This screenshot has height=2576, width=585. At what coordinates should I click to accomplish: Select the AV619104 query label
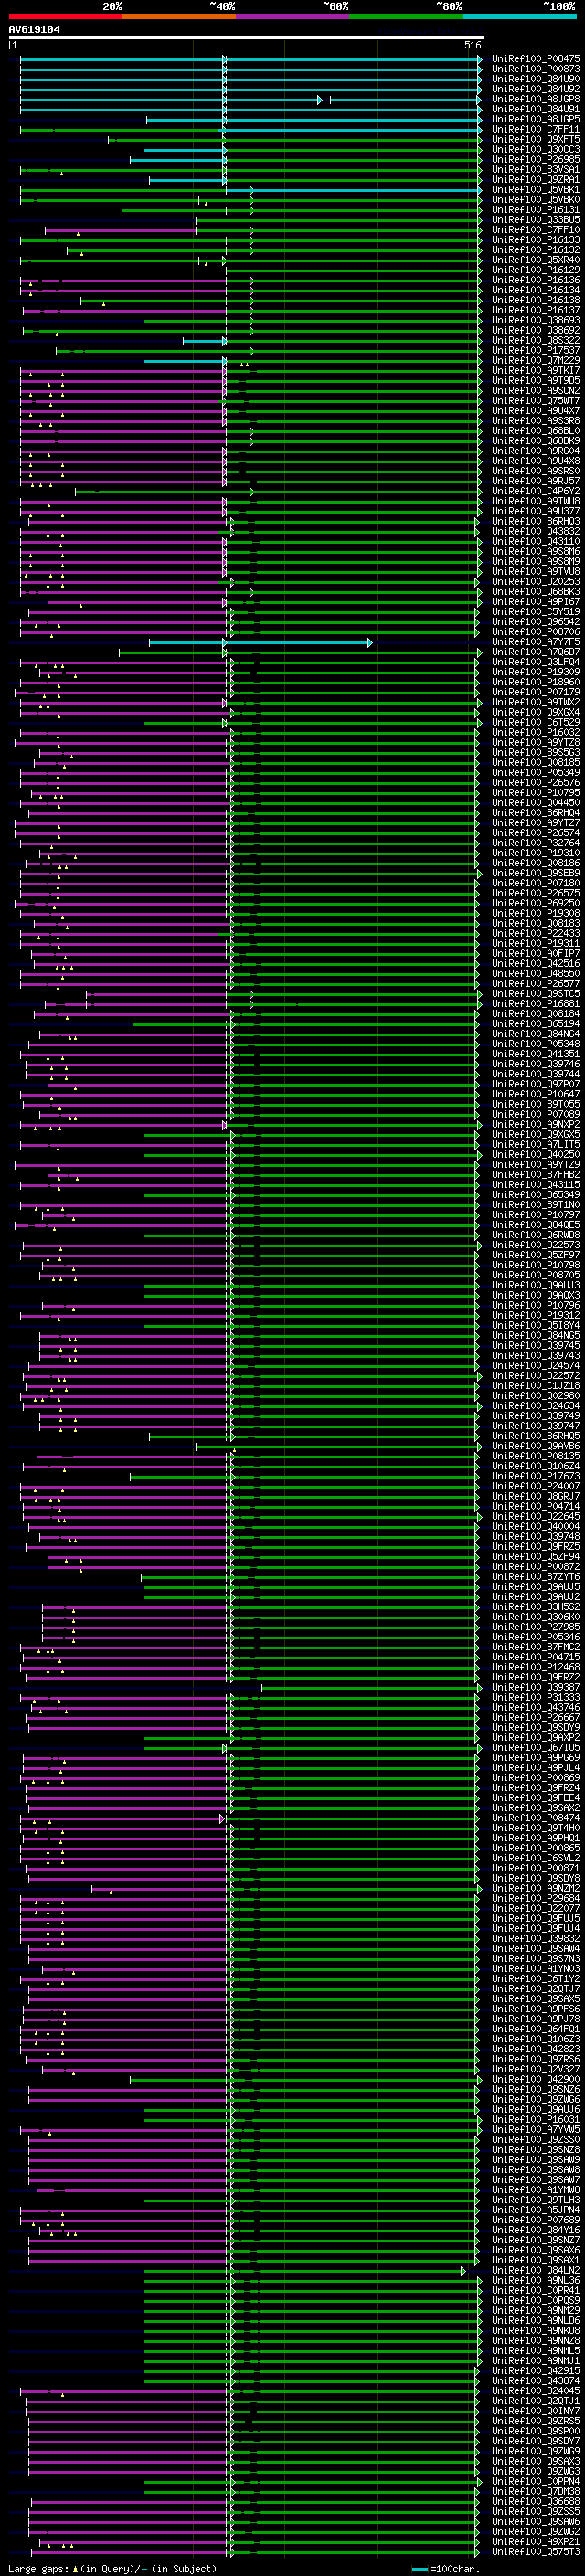point(34,29)
